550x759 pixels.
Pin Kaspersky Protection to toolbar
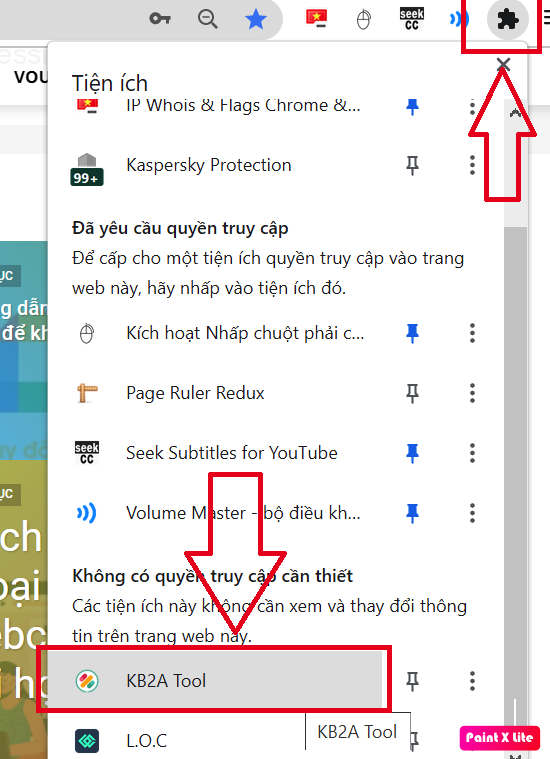412,165
